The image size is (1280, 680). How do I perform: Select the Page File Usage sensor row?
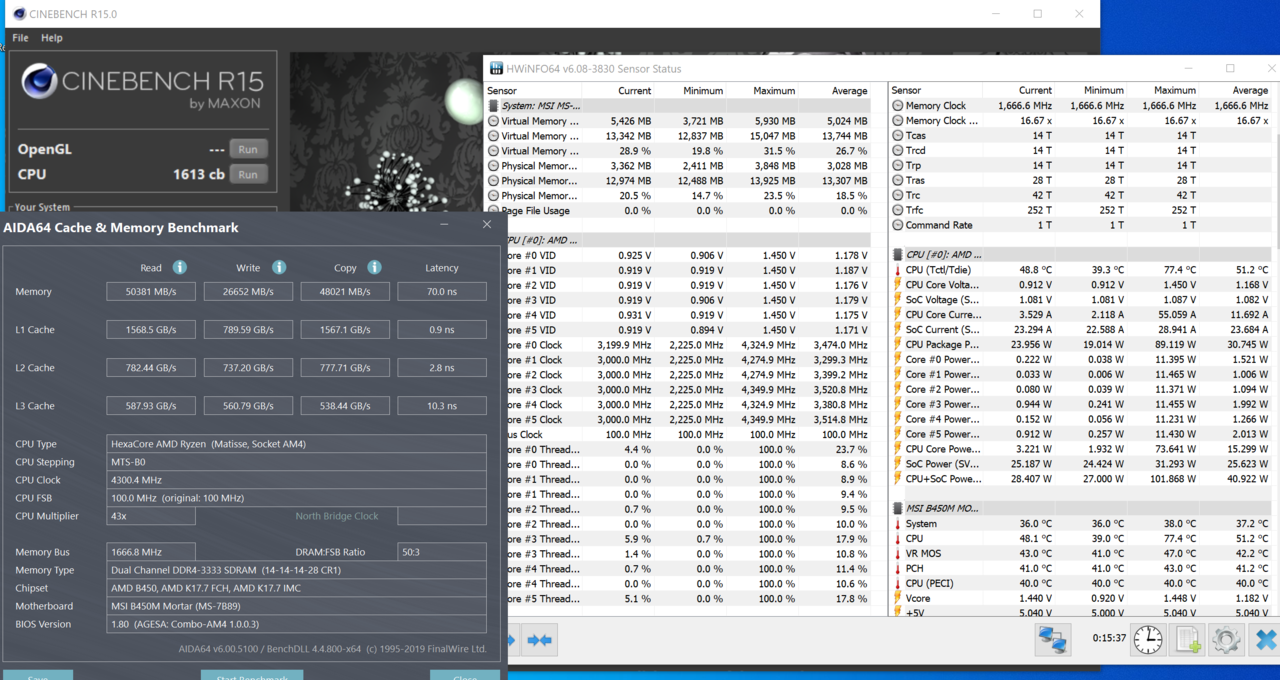coord(678,211)
